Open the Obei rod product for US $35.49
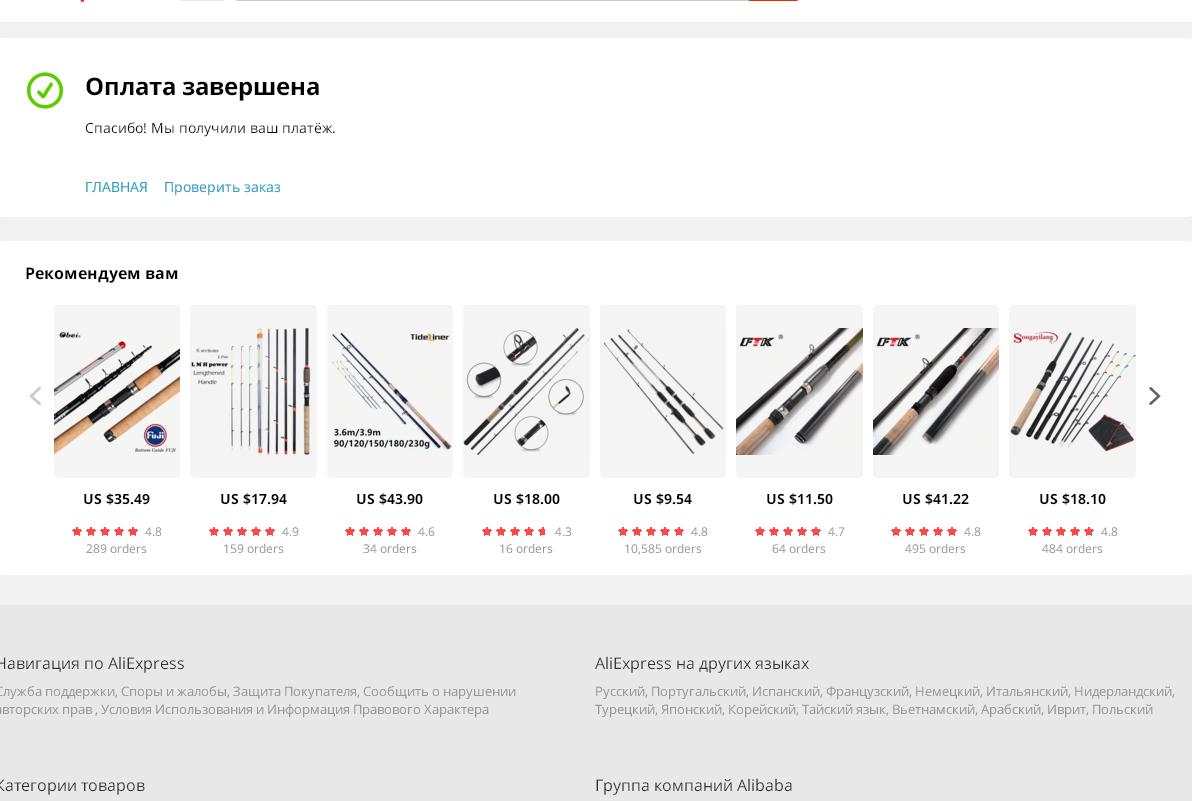1192x801 pixels. (116, 391)
